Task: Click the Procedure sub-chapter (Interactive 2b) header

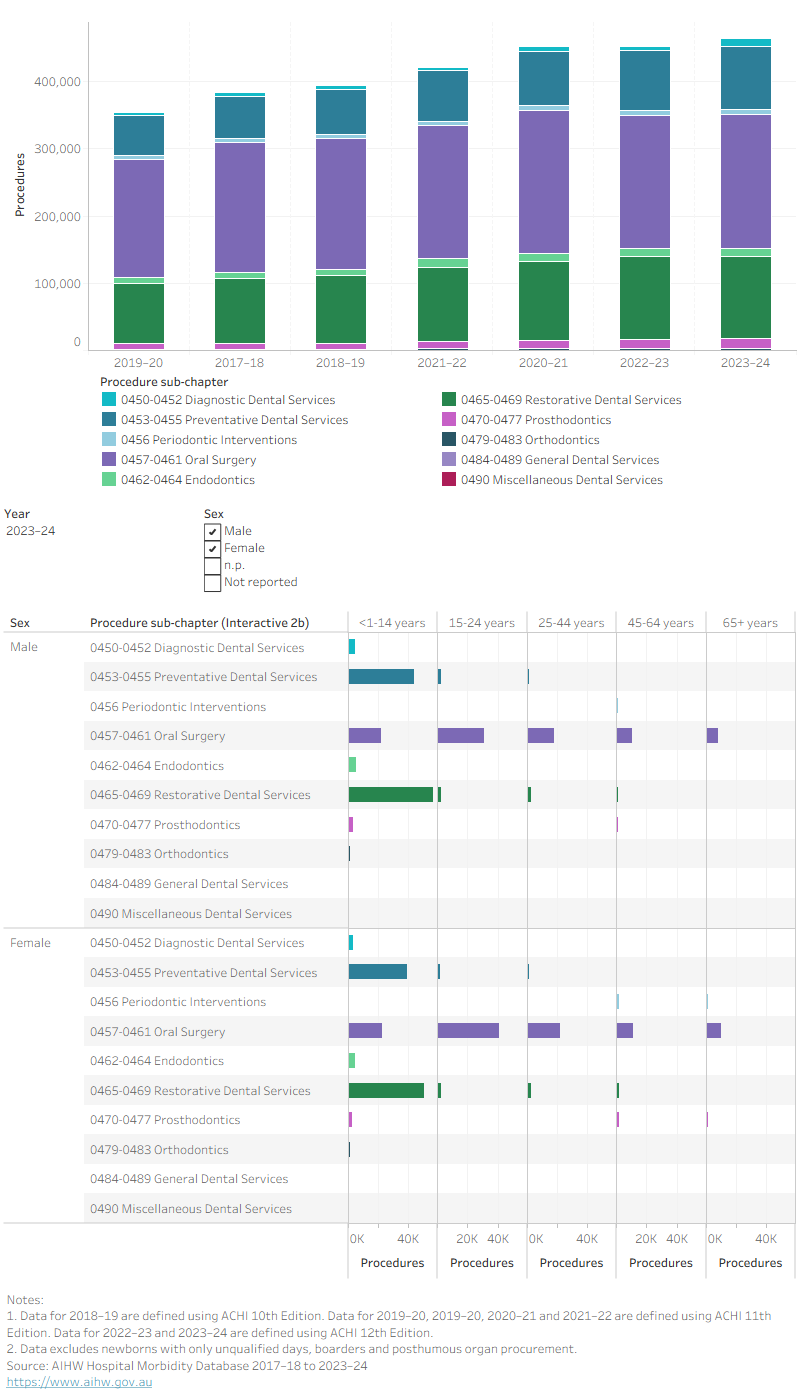Action: (200, 622)
